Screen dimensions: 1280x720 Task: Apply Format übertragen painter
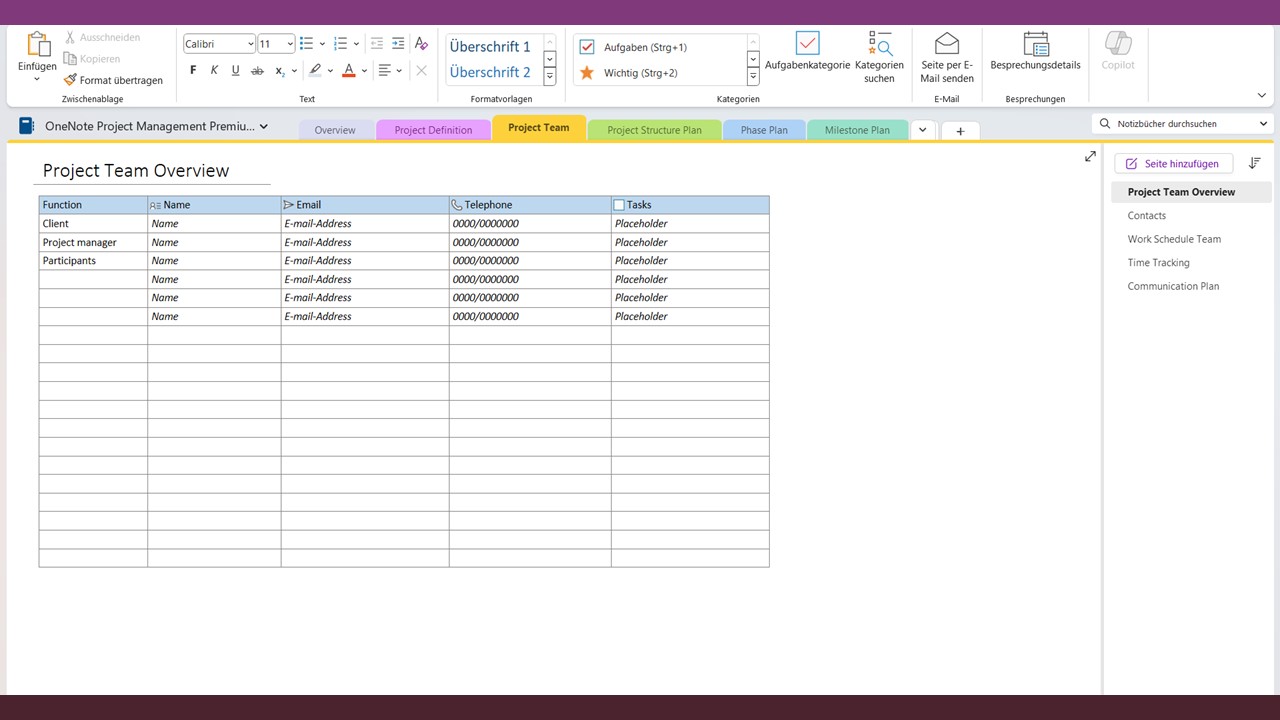click(x=113, y=80)
